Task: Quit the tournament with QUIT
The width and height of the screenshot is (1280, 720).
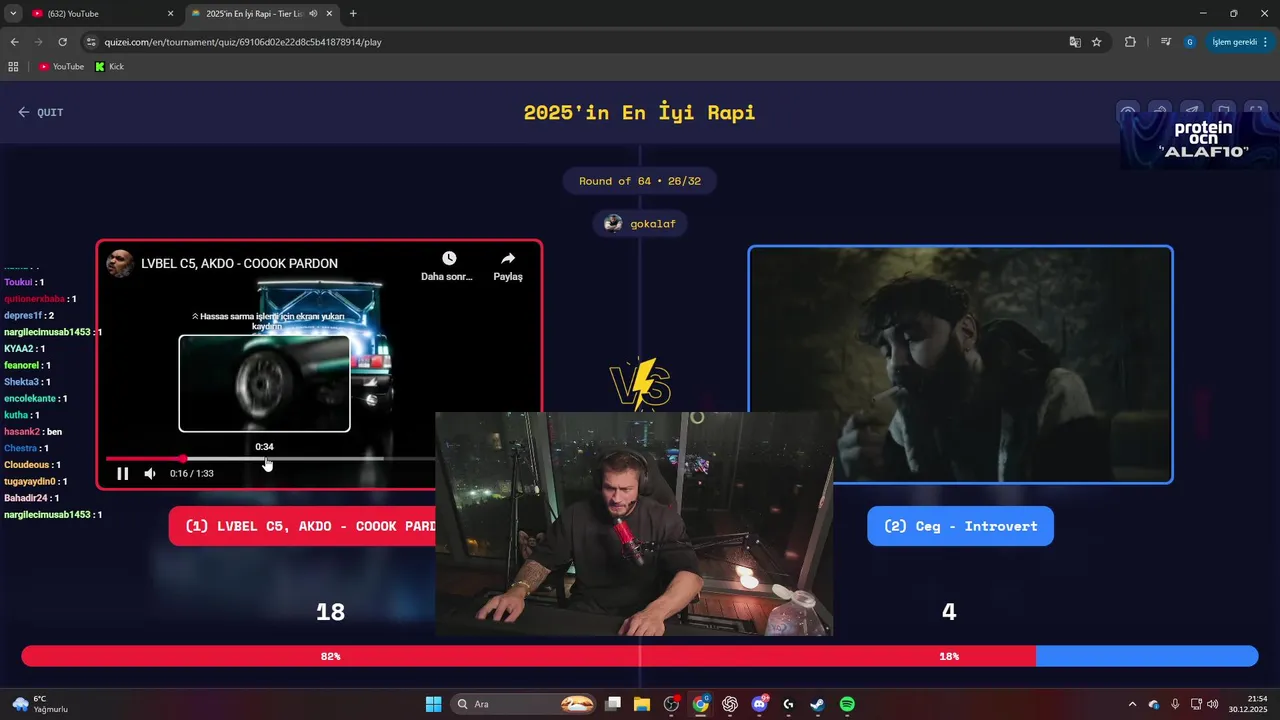Action: pos(40,112)
